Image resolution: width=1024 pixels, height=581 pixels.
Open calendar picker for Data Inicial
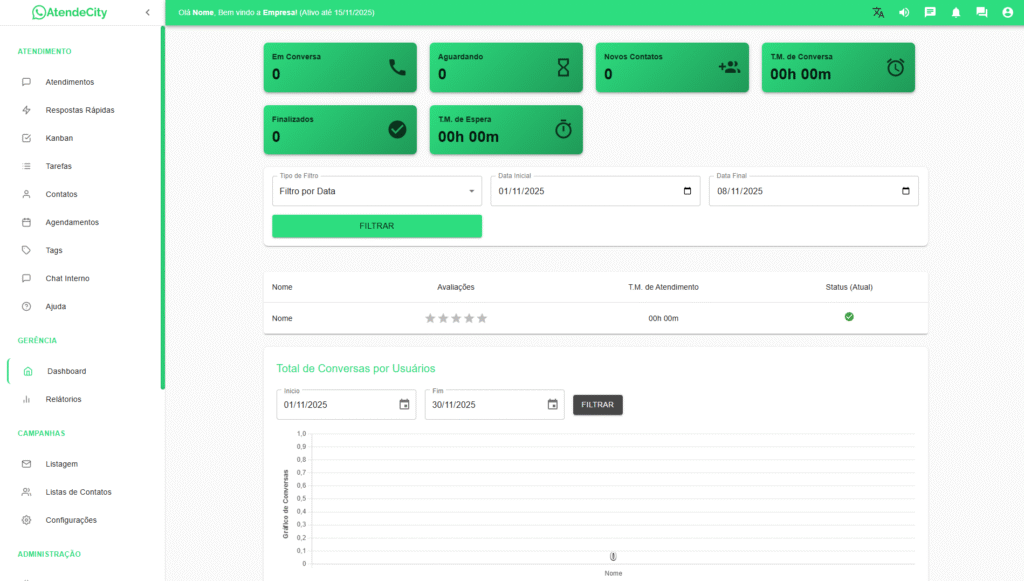point(687,191)
